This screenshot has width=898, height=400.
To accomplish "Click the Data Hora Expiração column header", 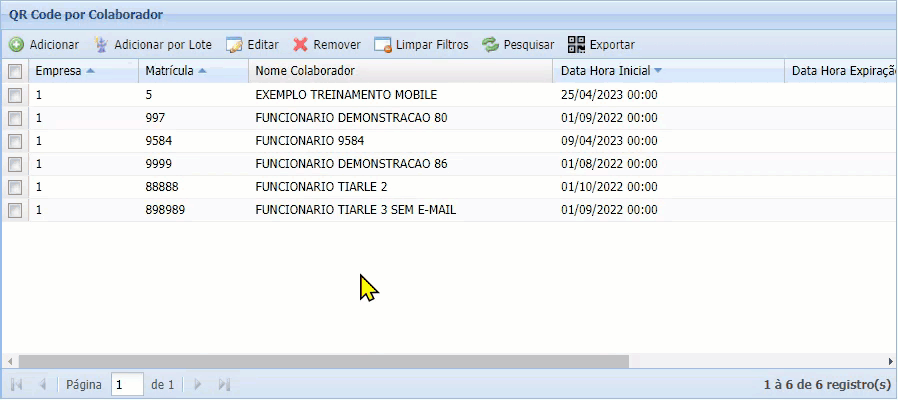I will (840, 71).
